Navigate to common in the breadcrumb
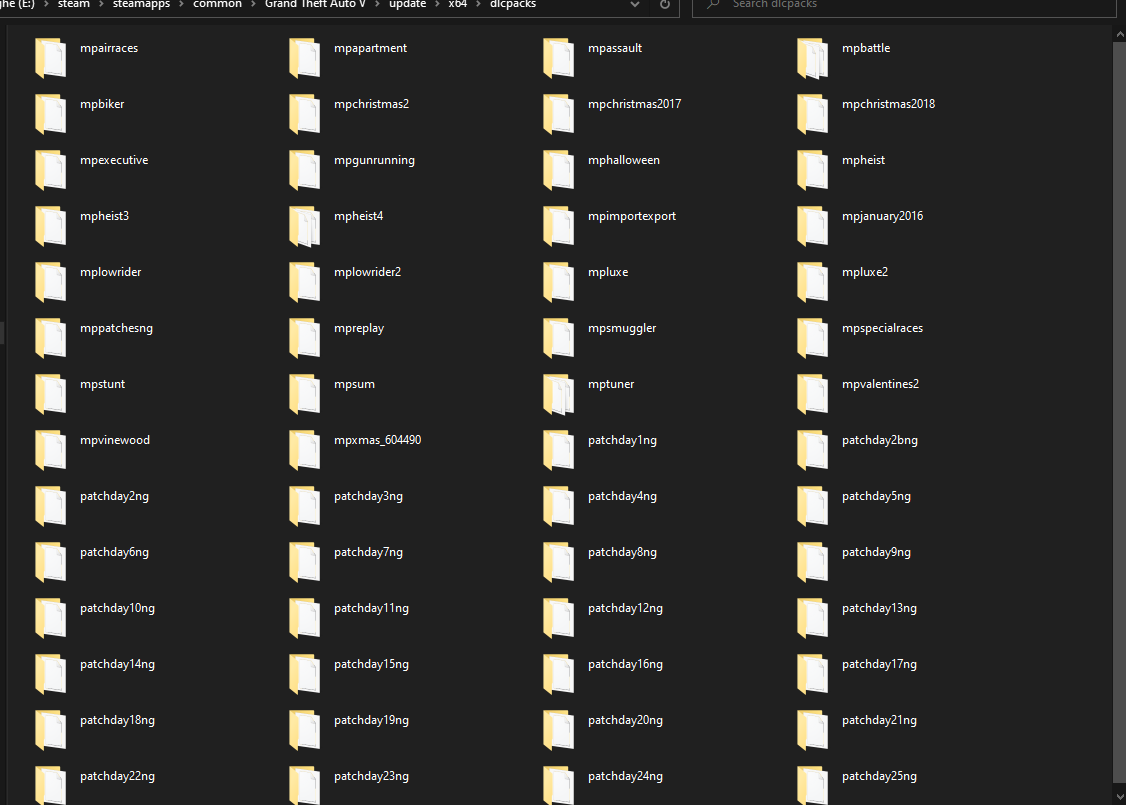 click(218, 4)
